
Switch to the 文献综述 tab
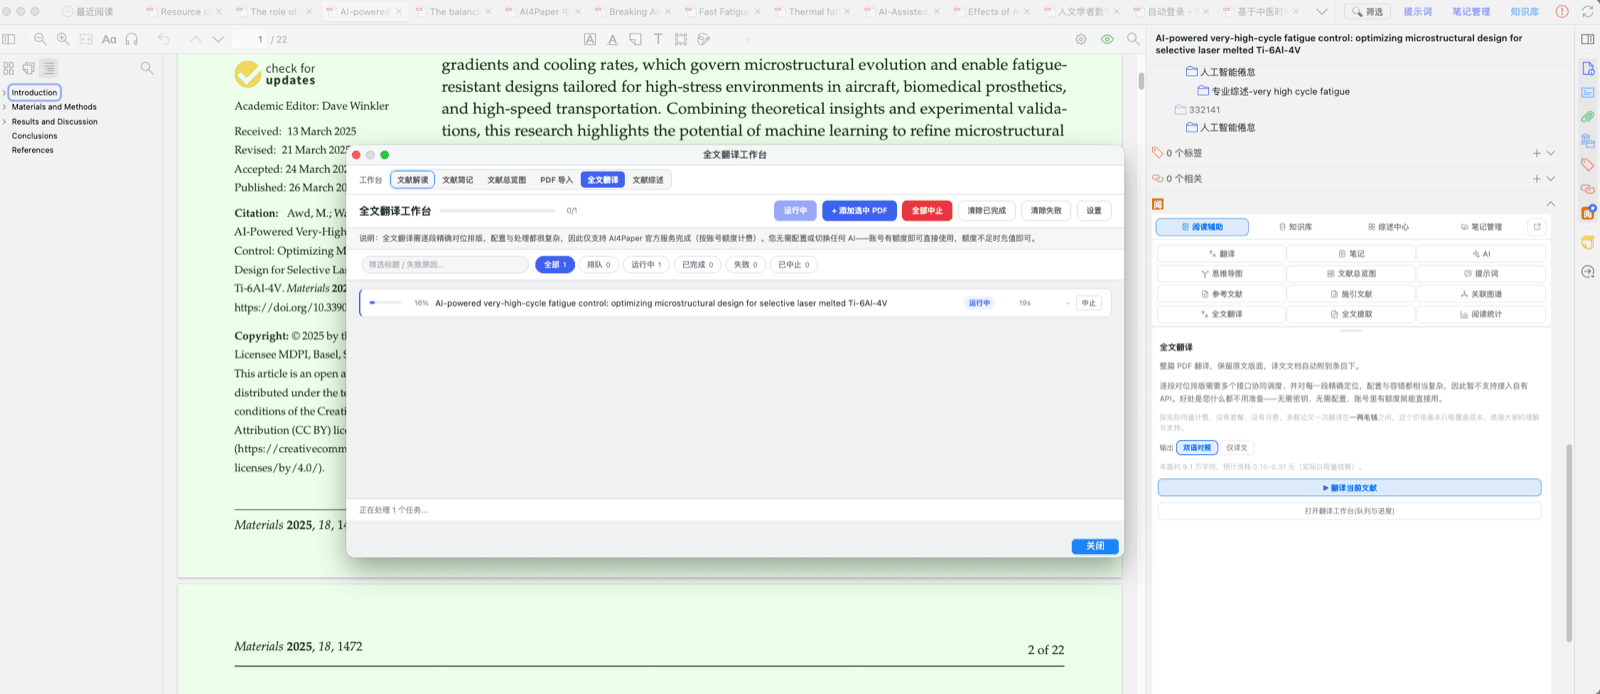coord(648,180)
